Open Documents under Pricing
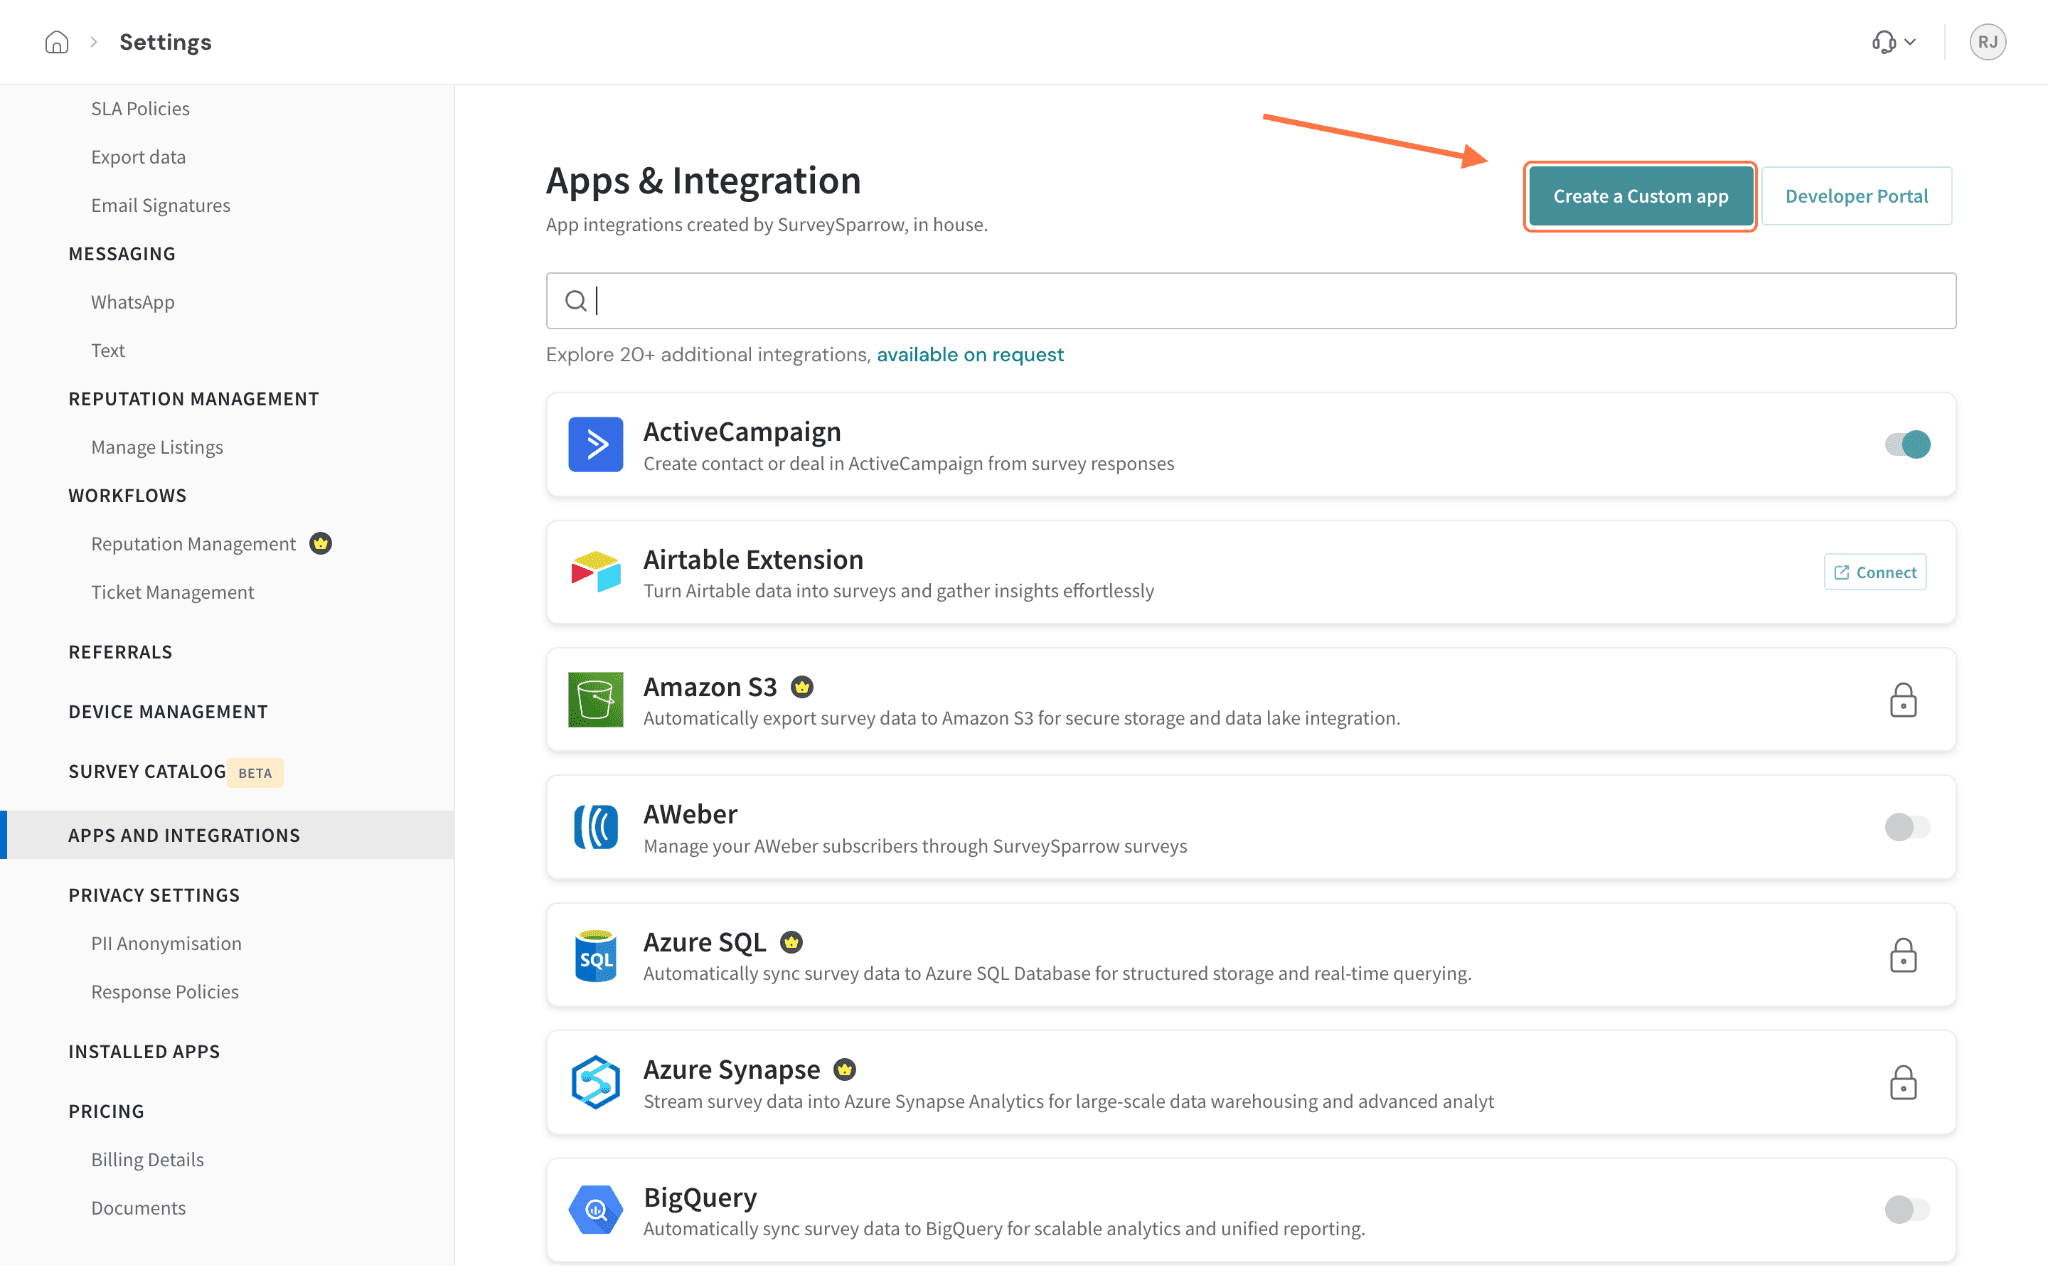 point(138,1208)
